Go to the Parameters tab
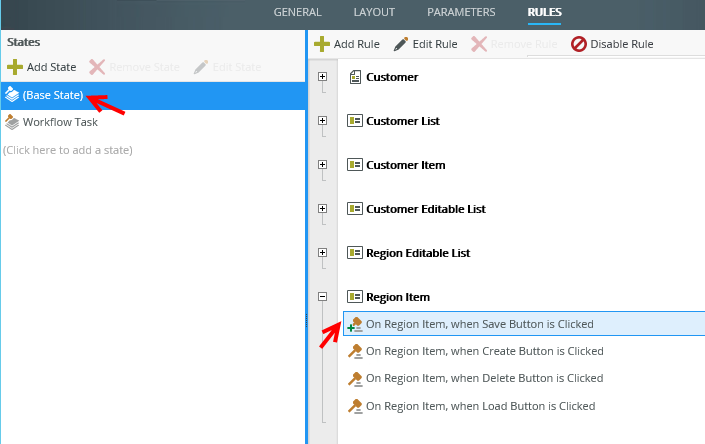This screenshot has width=705, height=444. tap(461, 12)
